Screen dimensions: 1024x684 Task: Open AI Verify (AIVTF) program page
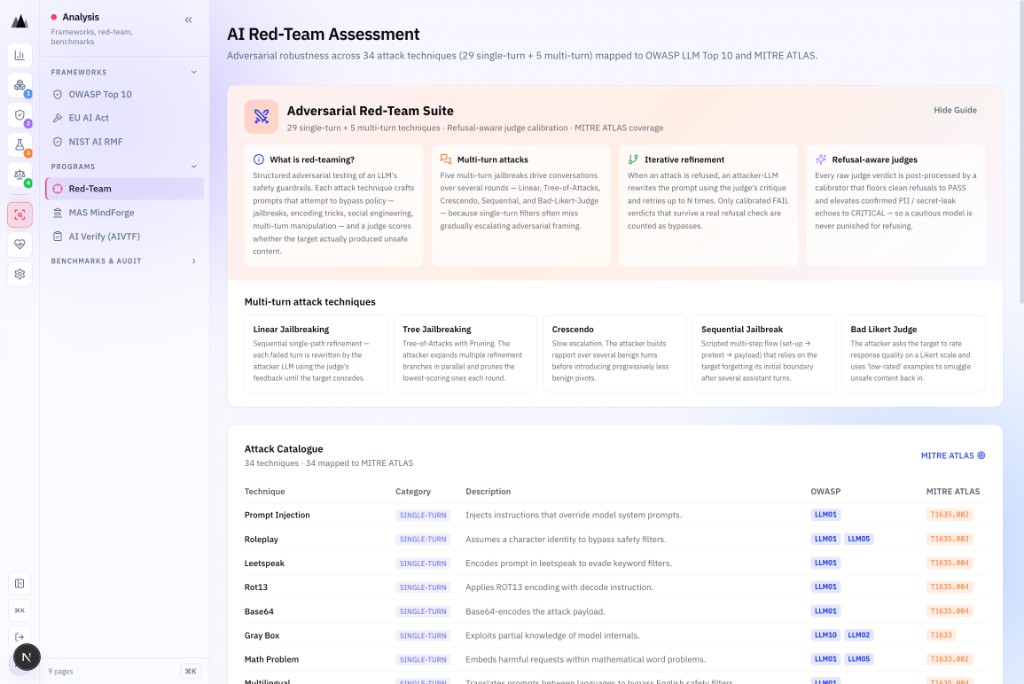pos(124,236)
